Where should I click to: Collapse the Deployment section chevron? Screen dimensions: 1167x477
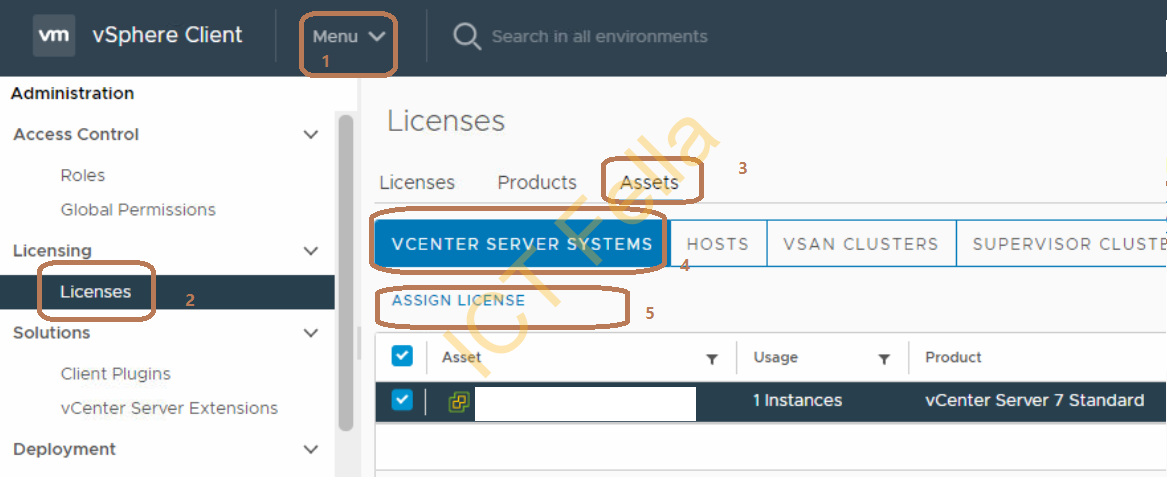(311, 449)
